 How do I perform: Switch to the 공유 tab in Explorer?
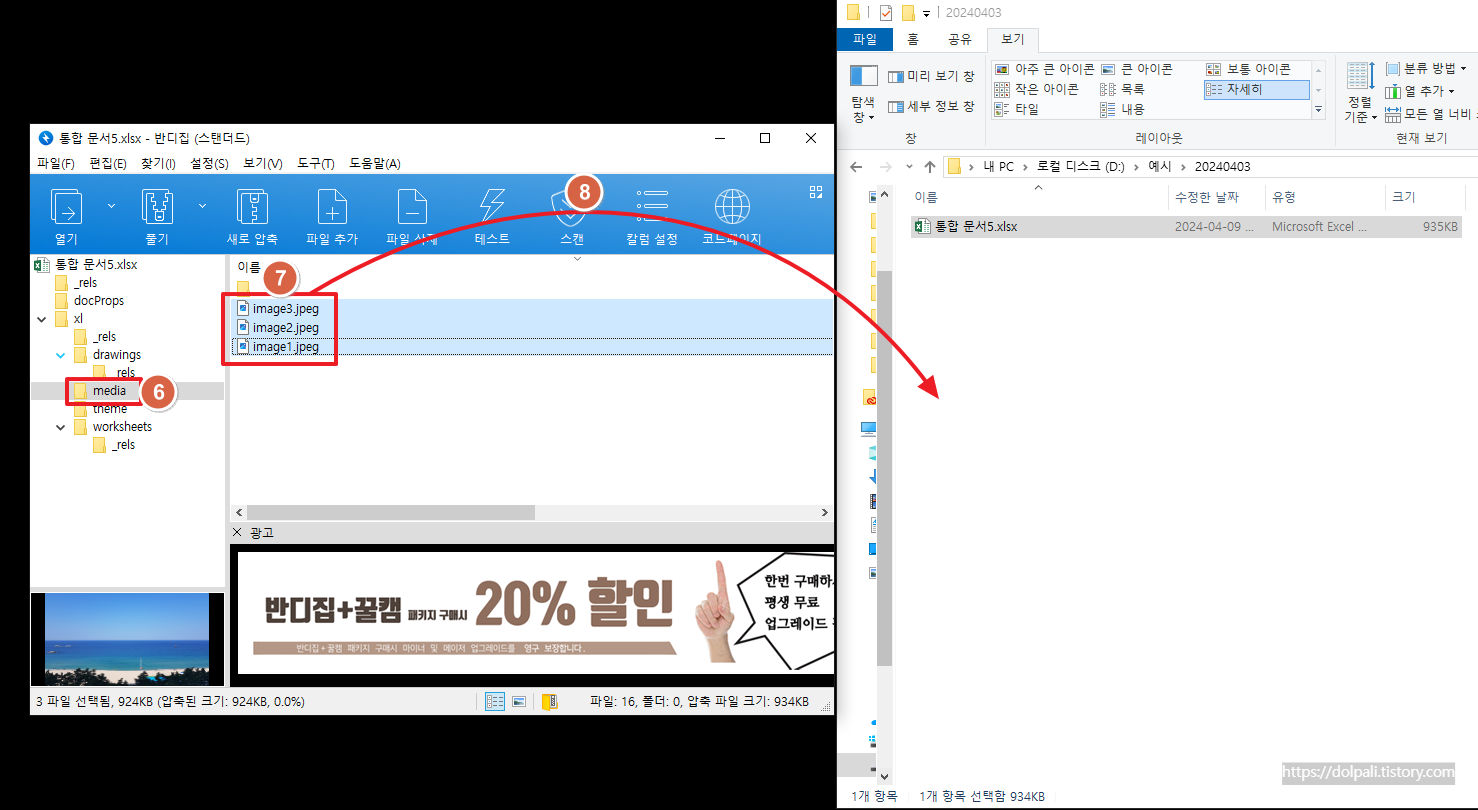[959, 39]
